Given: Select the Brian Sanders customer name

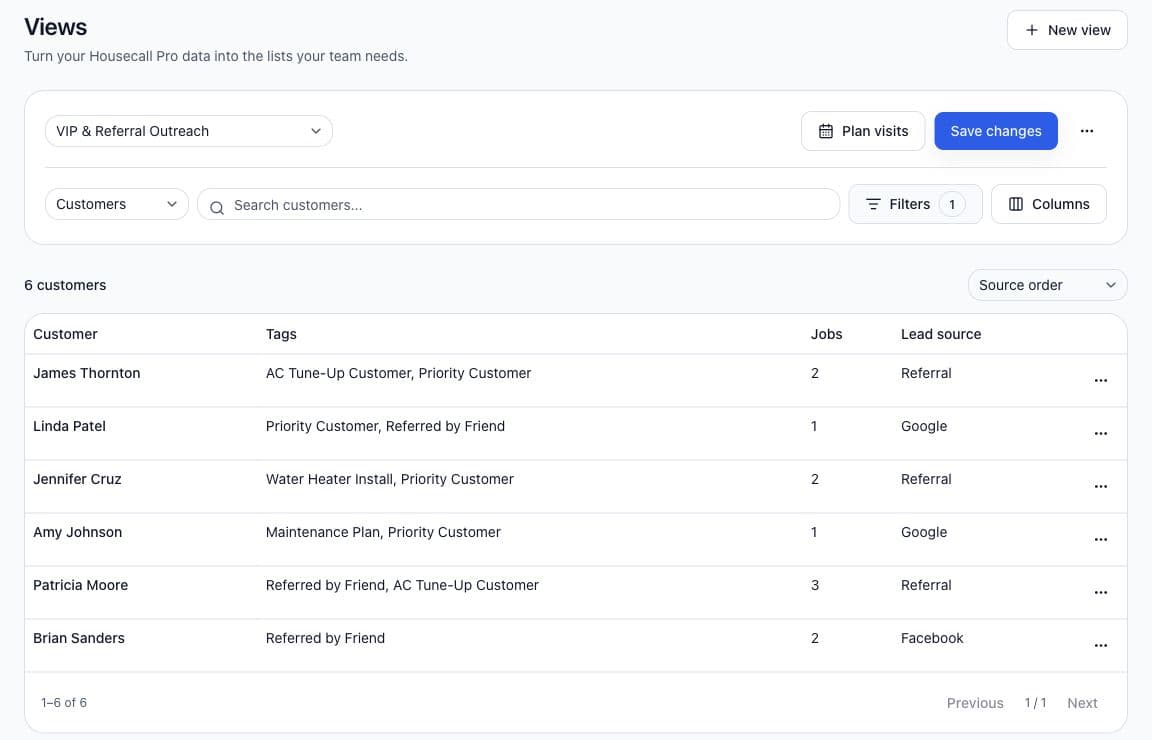Looking at the screenshot, I should click(79, 638).
